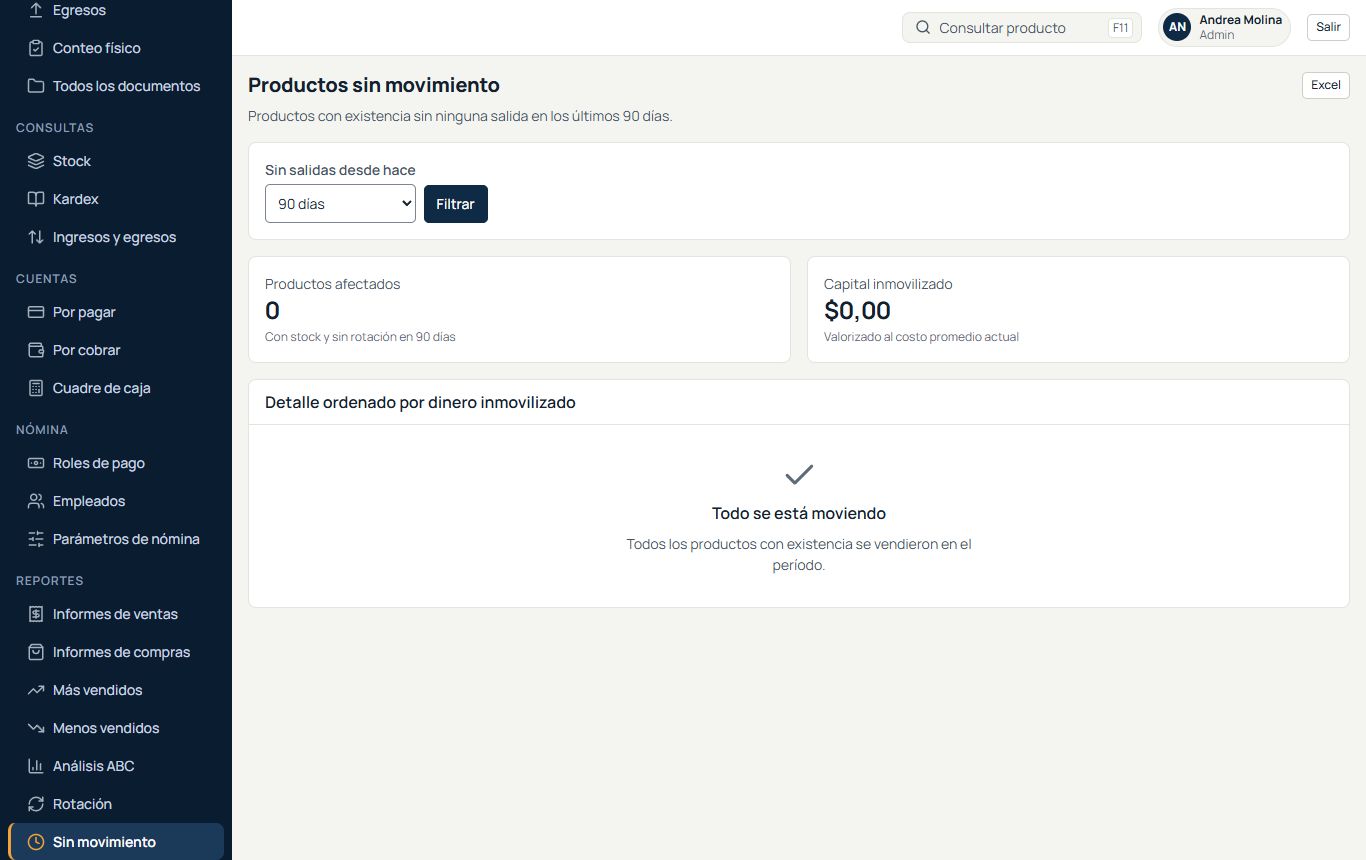The width and height of the screenshot is (1366, 860).
Task: Open the Más vendidos report
Action: (116, 690)
